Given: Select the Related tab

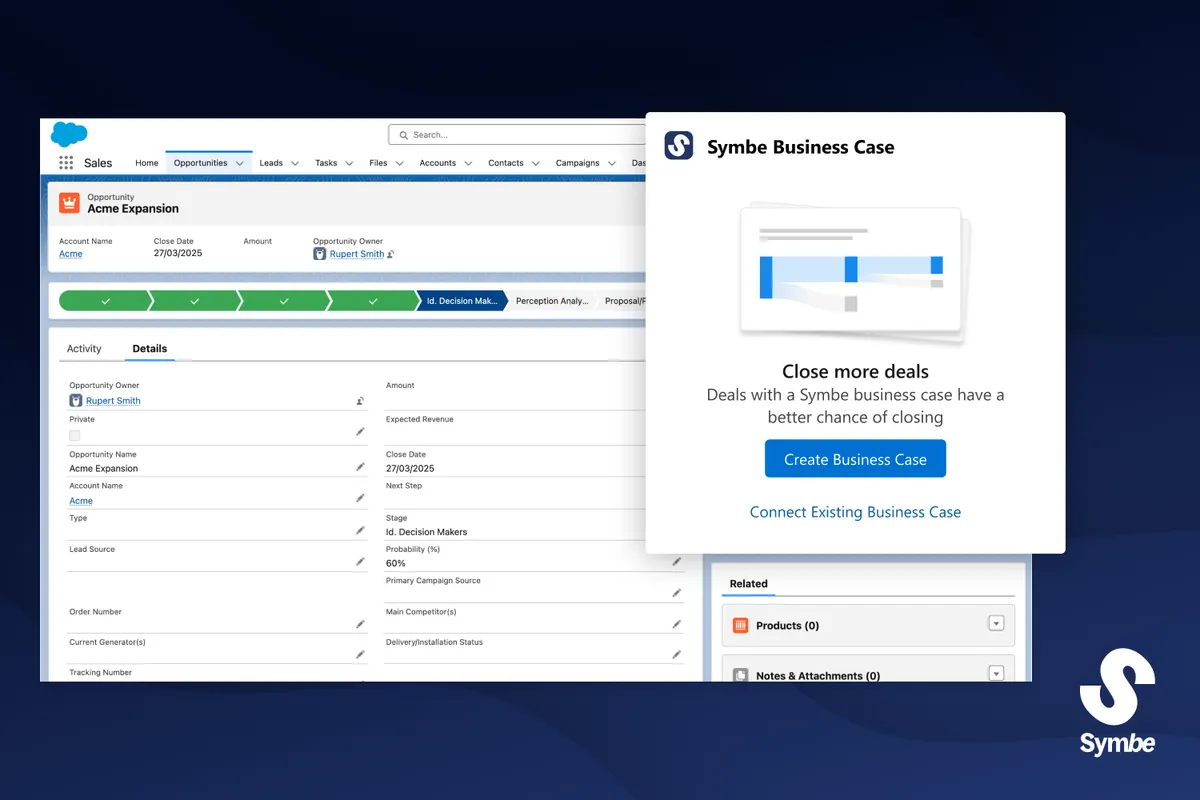Looking at the screenshot, I should click(748, 584).
